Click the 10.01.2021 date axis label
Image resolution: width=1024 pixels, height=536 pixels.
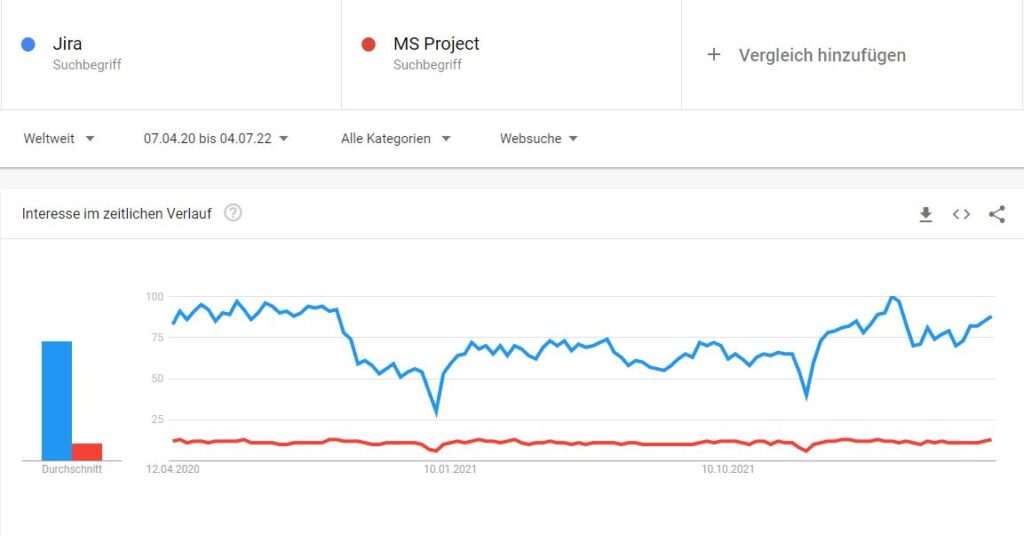pyautogui.click(x=450, y=469)
